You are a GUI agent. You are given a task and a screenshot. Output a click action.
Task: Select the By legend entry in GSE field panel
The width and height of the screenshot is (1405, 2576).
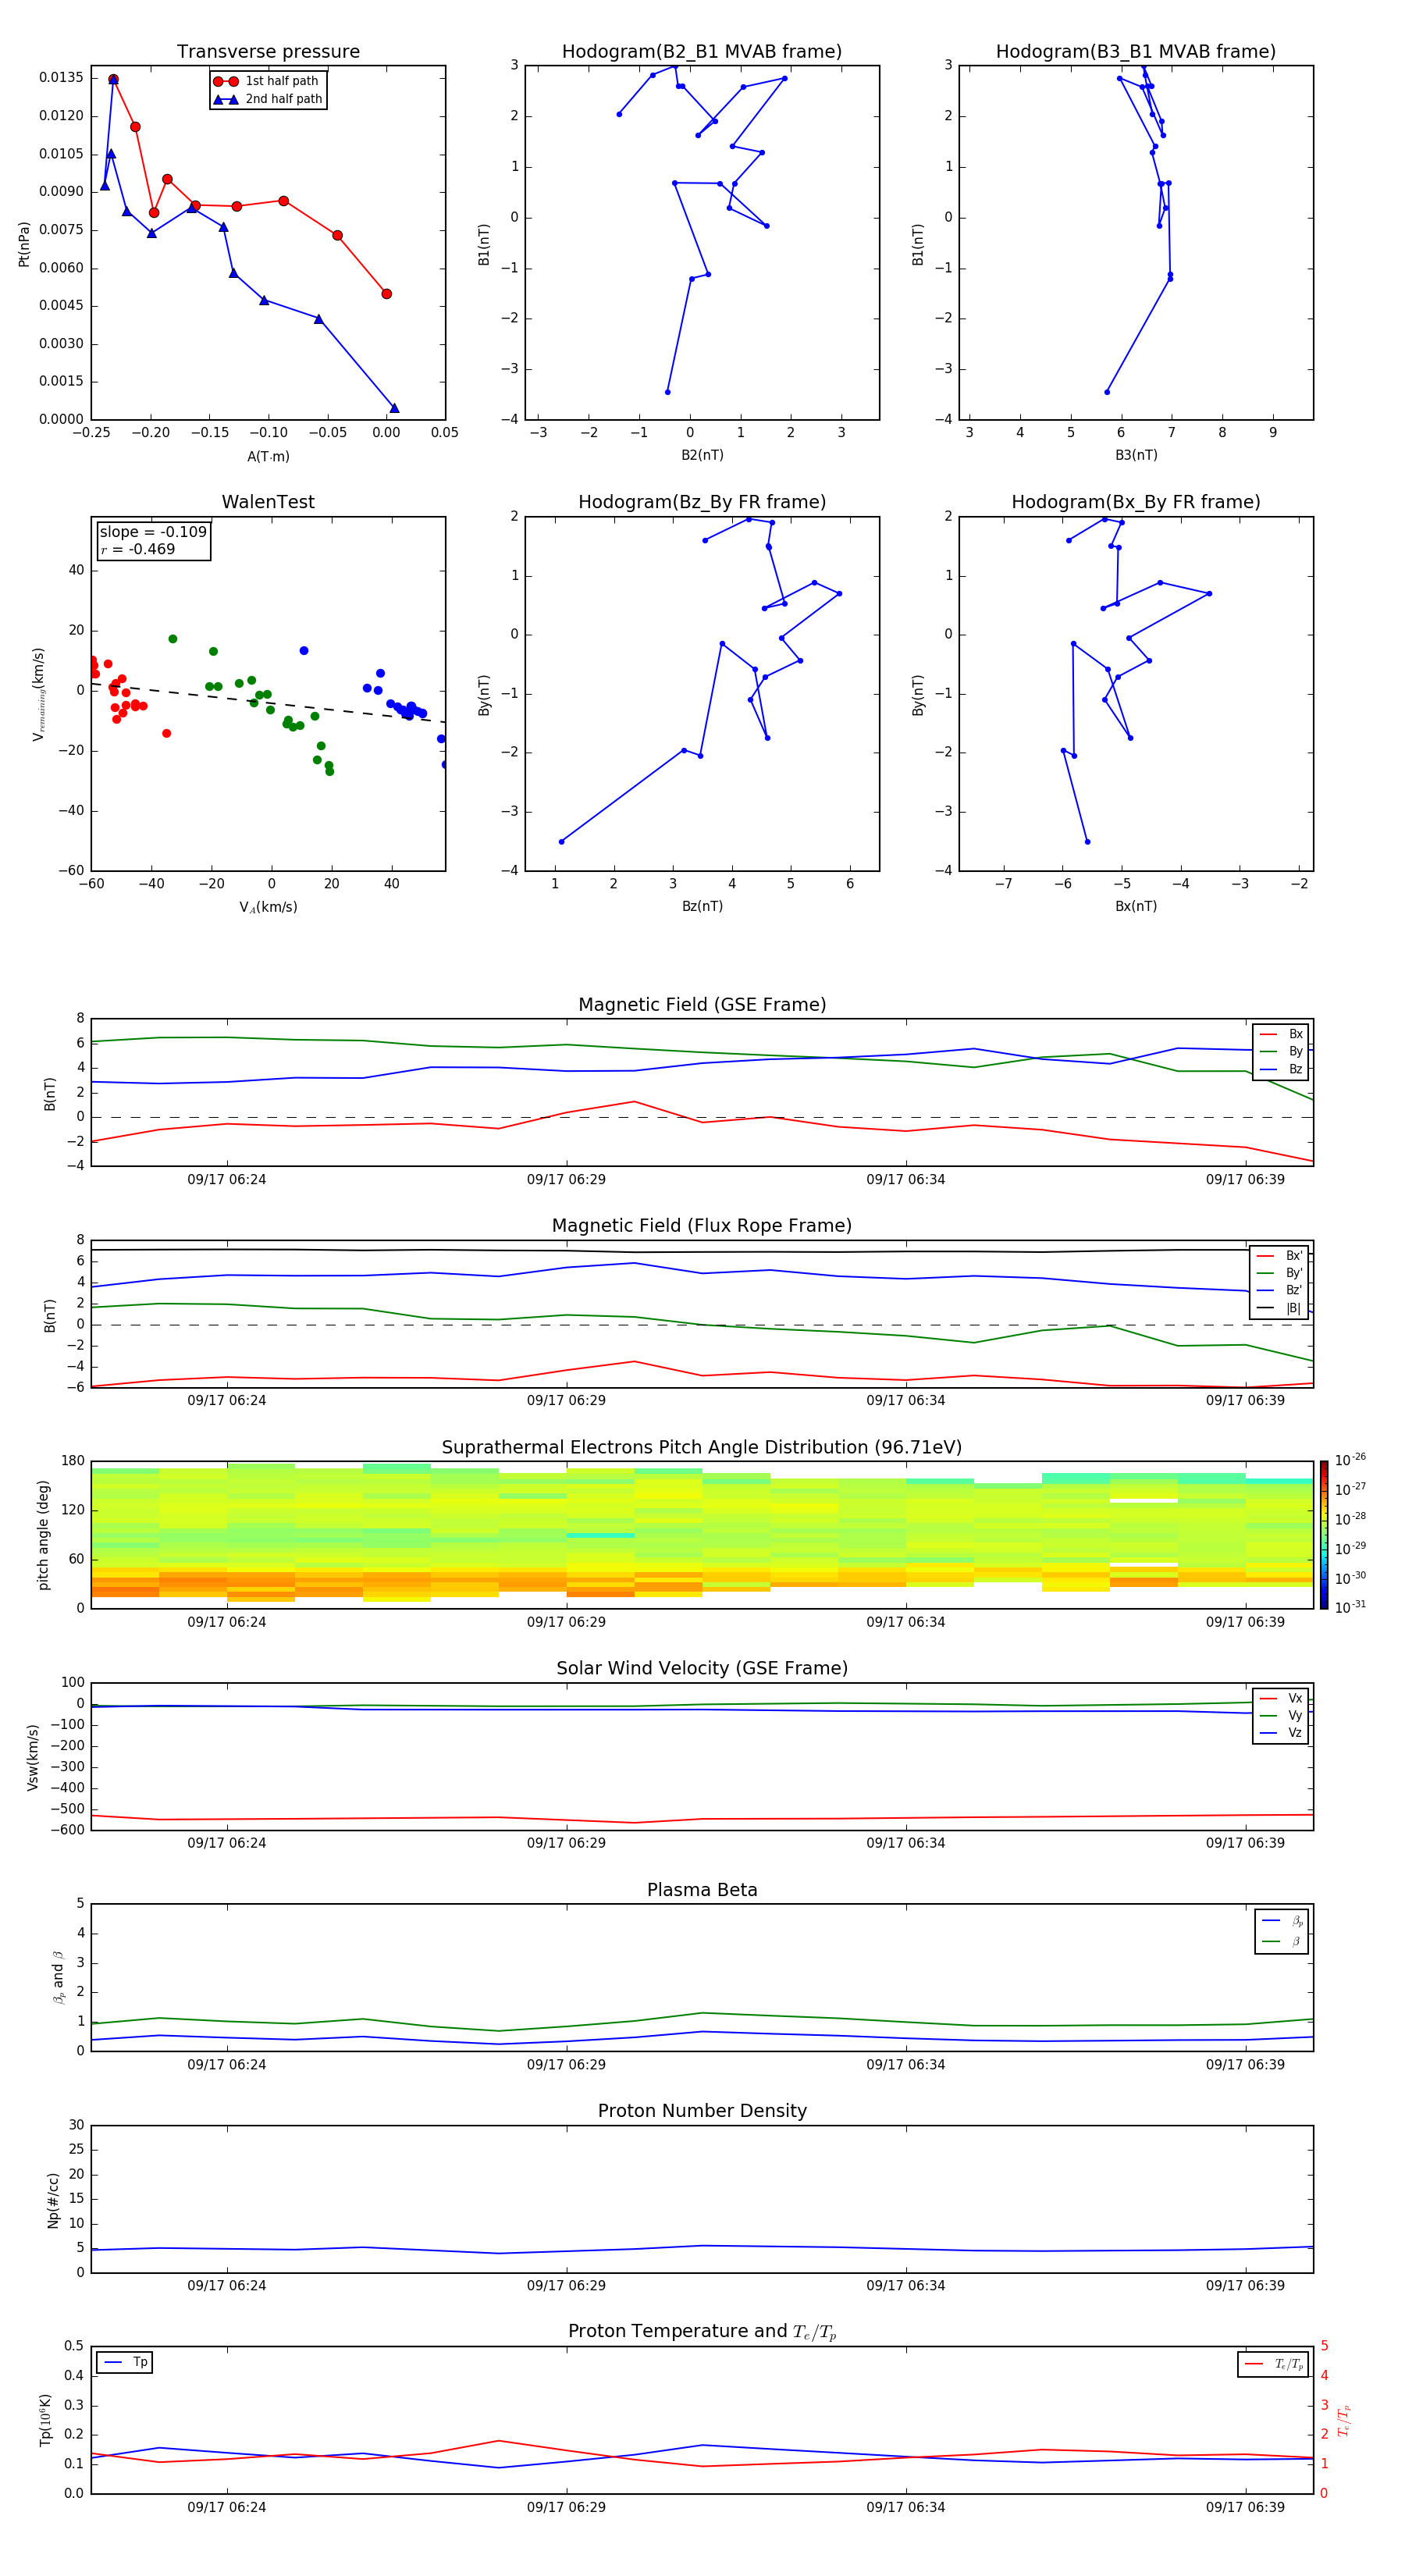pos(1281,1051)
